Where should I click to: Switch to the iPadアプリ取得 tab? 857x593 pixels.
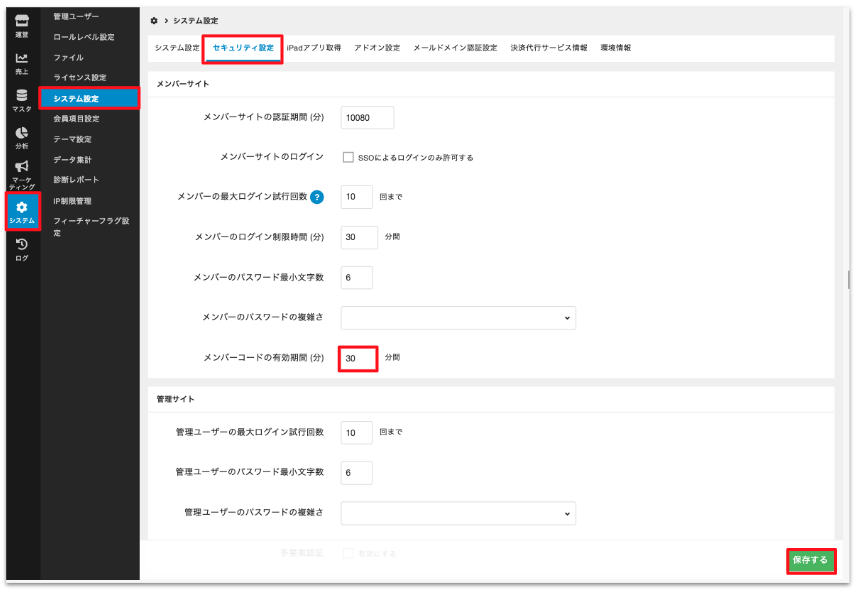click(313, 48)
